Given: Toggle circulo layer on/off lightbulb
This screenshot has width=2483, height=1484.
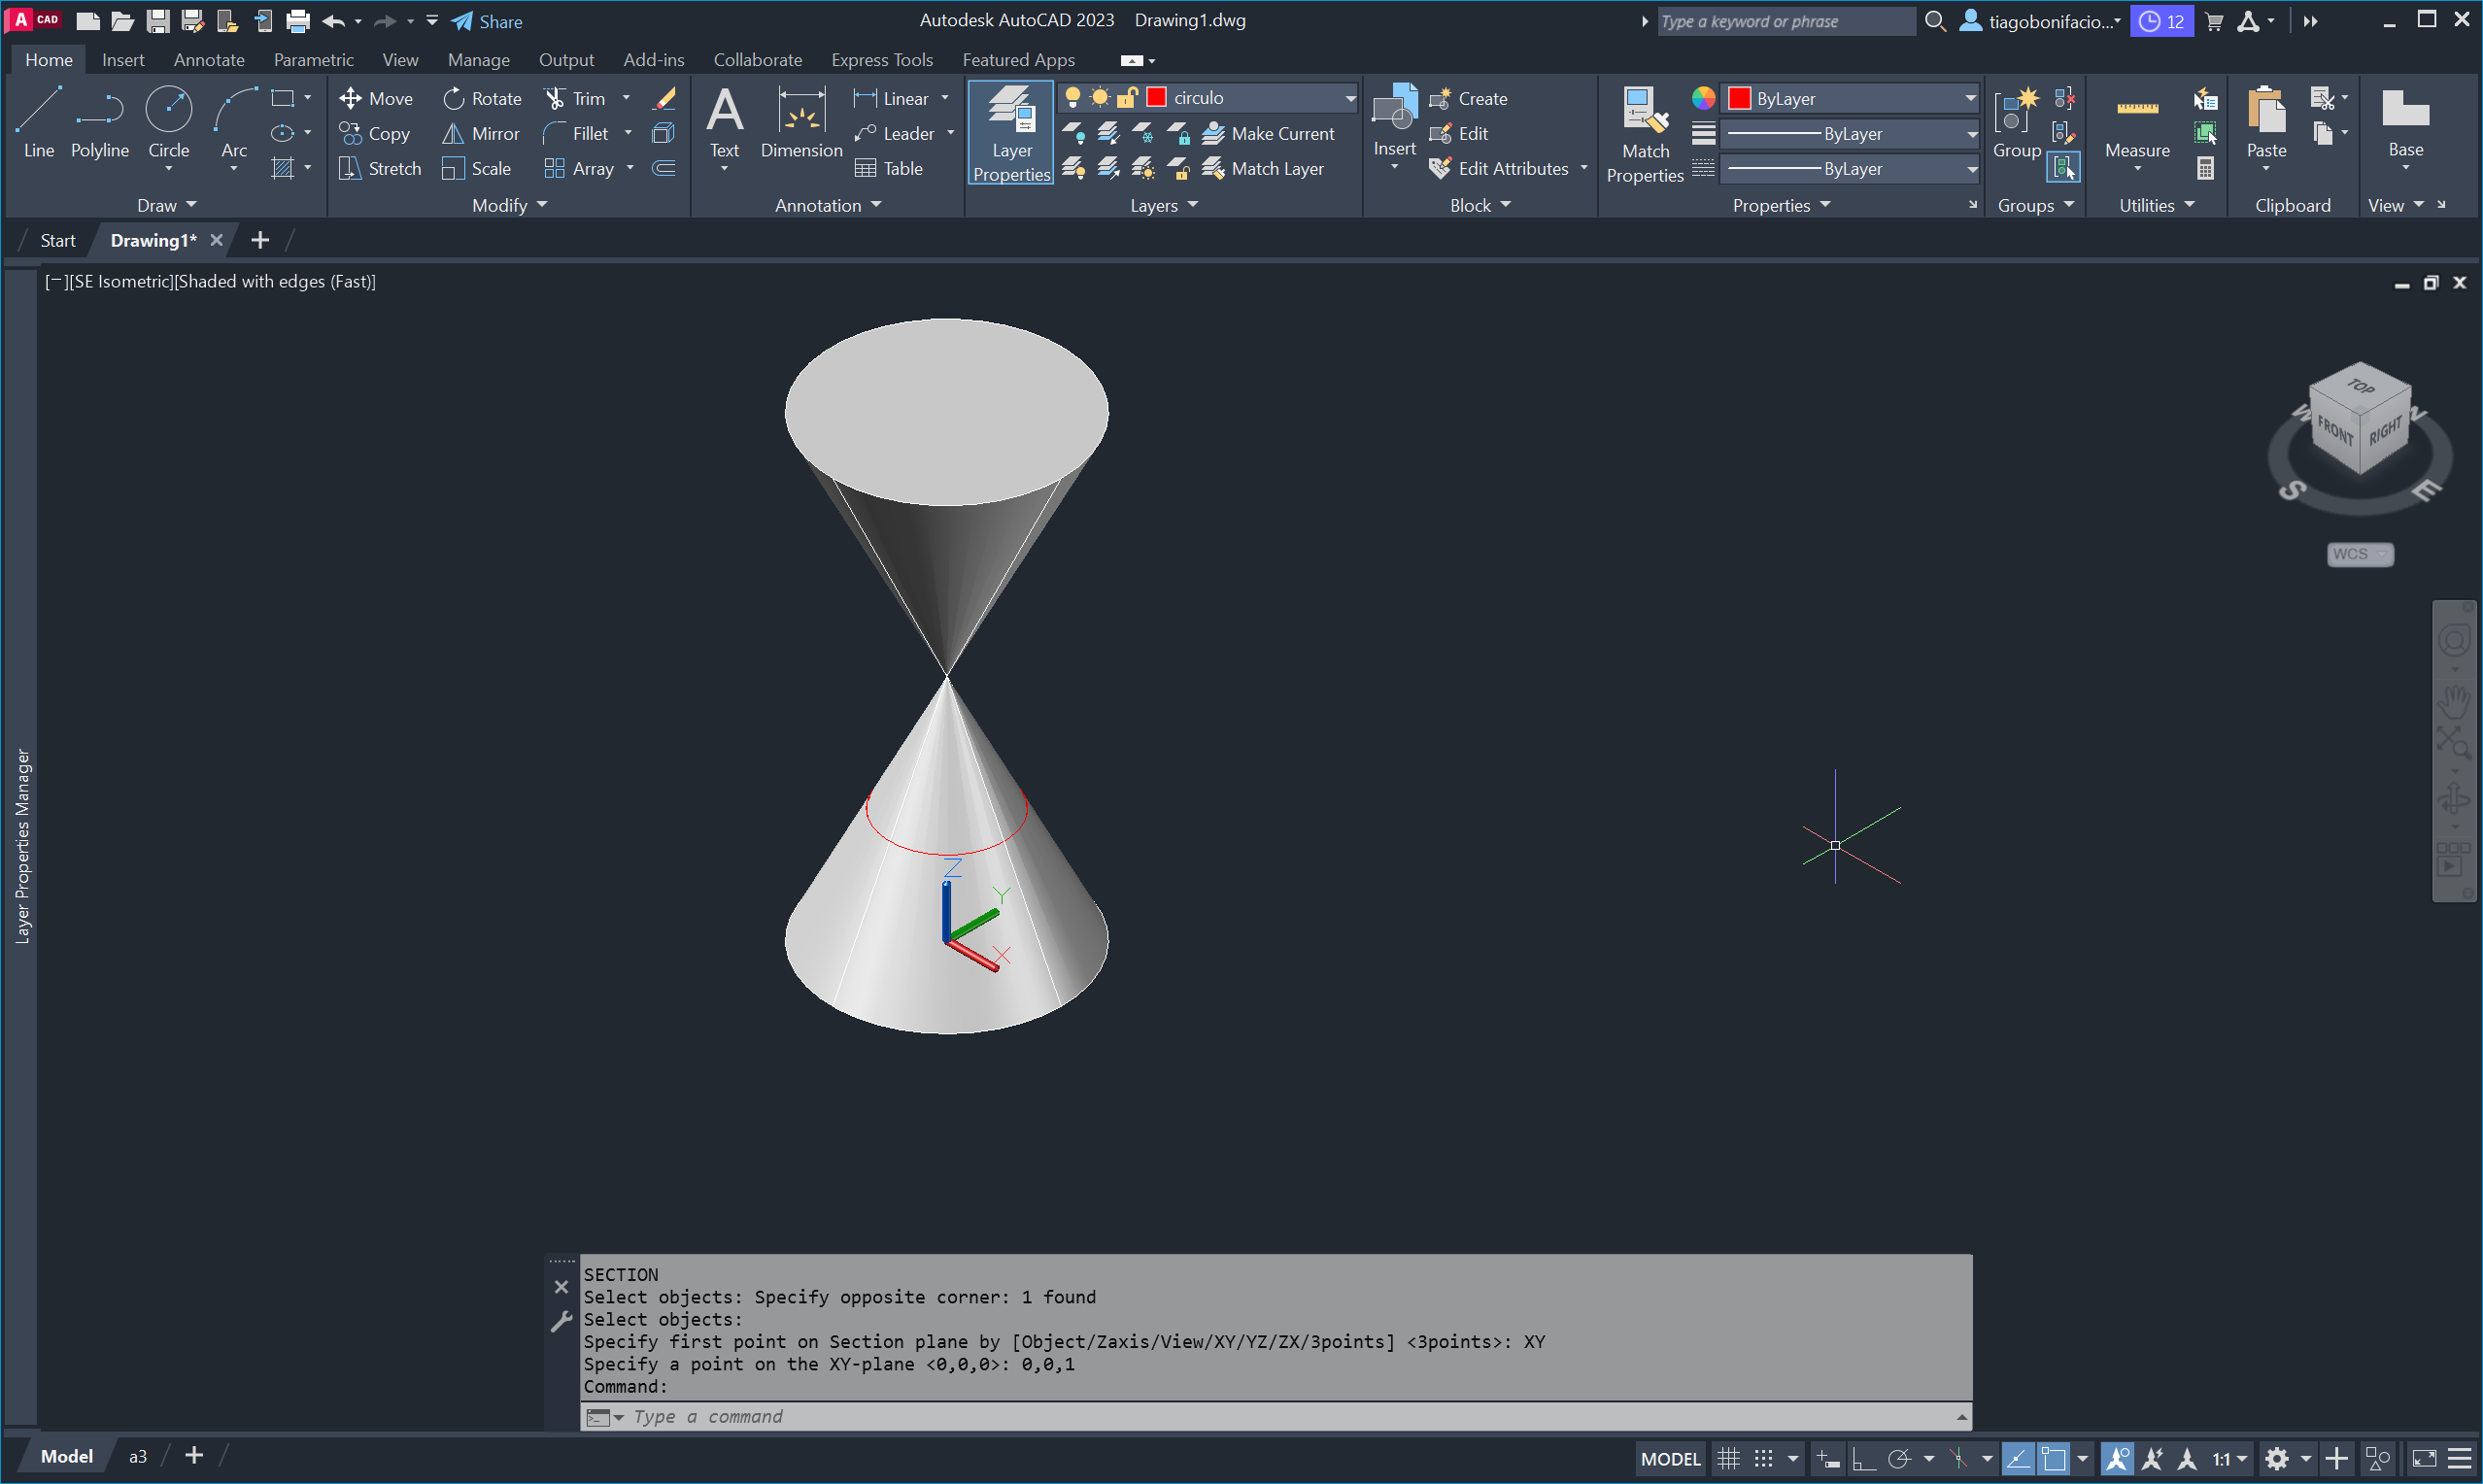Looking at the screenshot, I should click(1072, 97).
